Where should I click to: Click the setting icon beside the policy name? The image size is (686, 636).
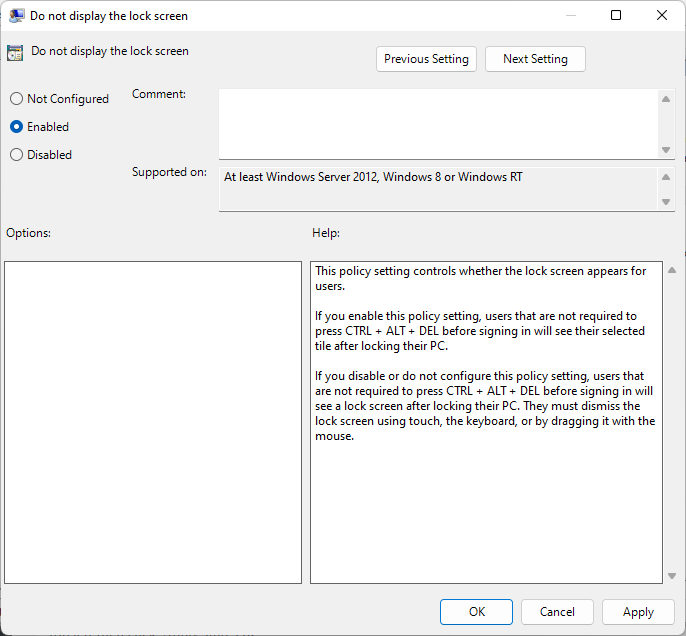[x=16, y=53]
